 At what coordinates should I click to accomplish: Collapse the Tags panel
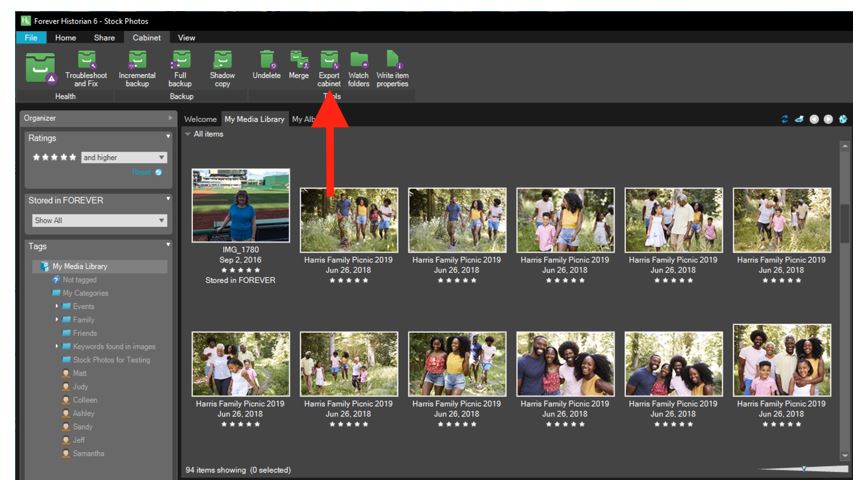[x=168, y=244]
